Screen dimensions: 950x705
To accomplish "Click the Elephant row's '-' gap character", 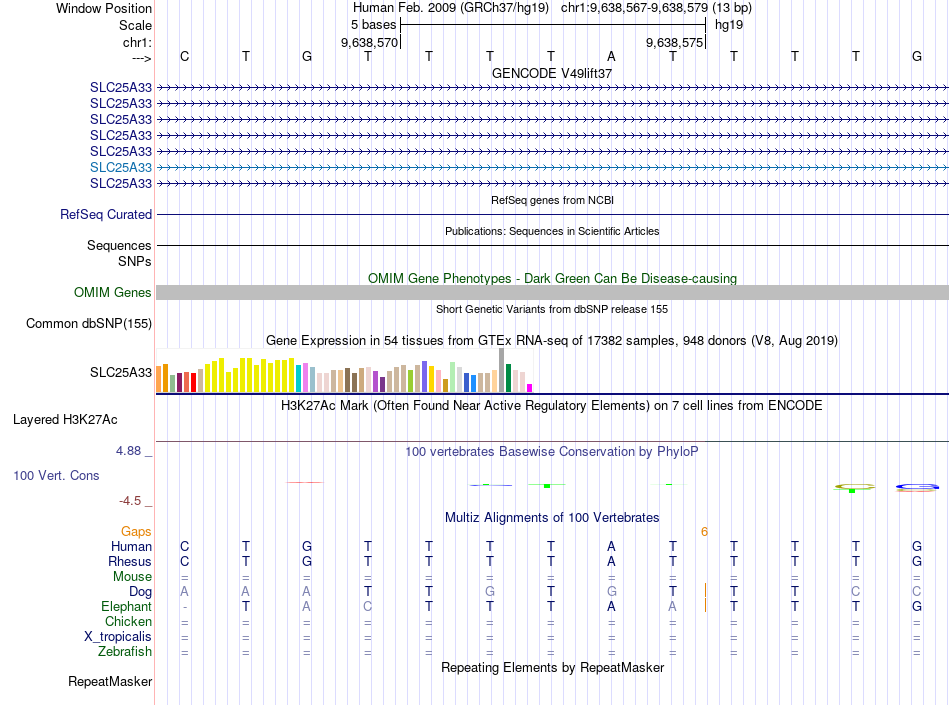I will [185, 607].
